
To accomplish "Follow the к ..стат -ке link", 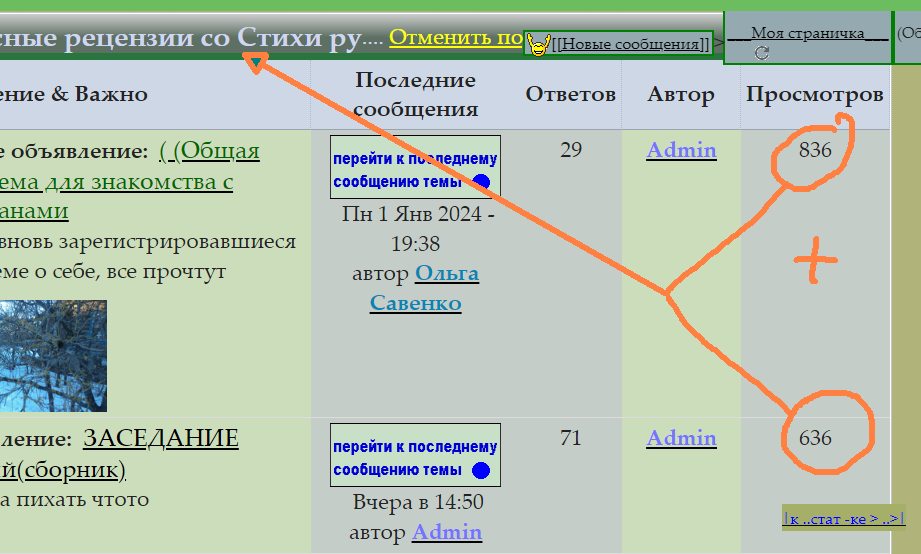I will [843, 518].
